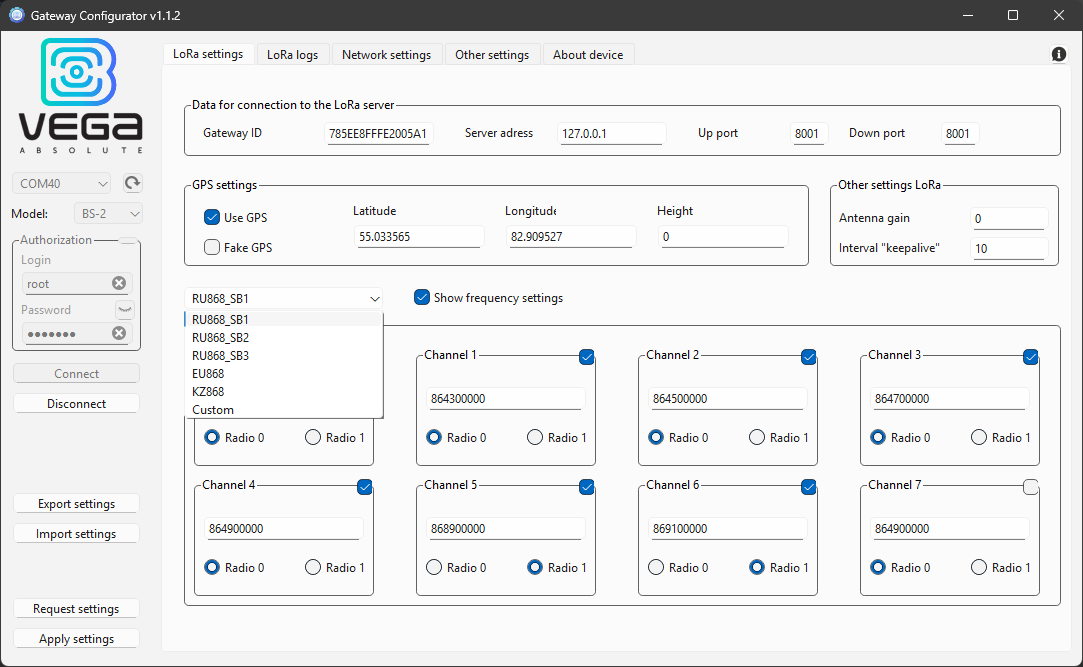Open the device info tooltip icon
Screen dimensions: 1083x667
tap(1058, 54)
